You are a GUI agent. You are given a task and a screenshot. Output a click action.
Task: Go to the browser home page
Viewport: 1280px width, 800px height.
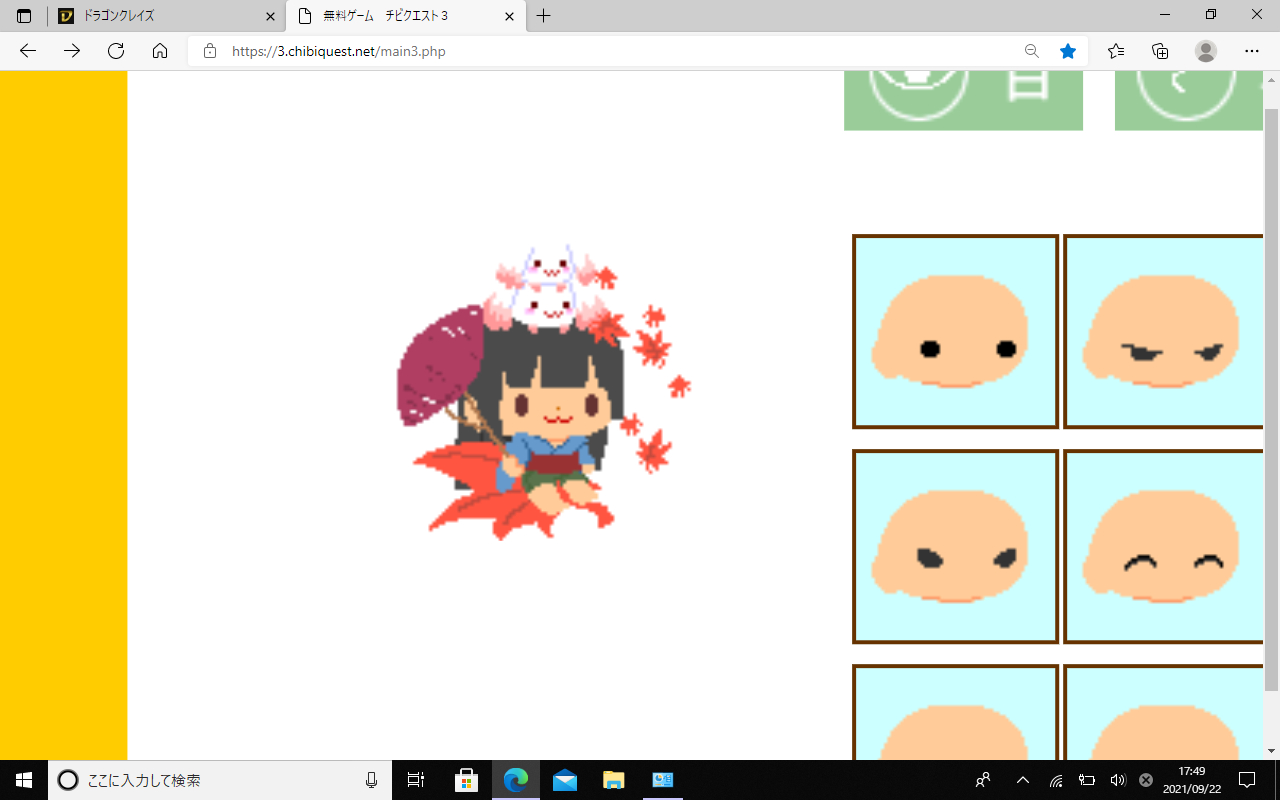tap(160, 51)
